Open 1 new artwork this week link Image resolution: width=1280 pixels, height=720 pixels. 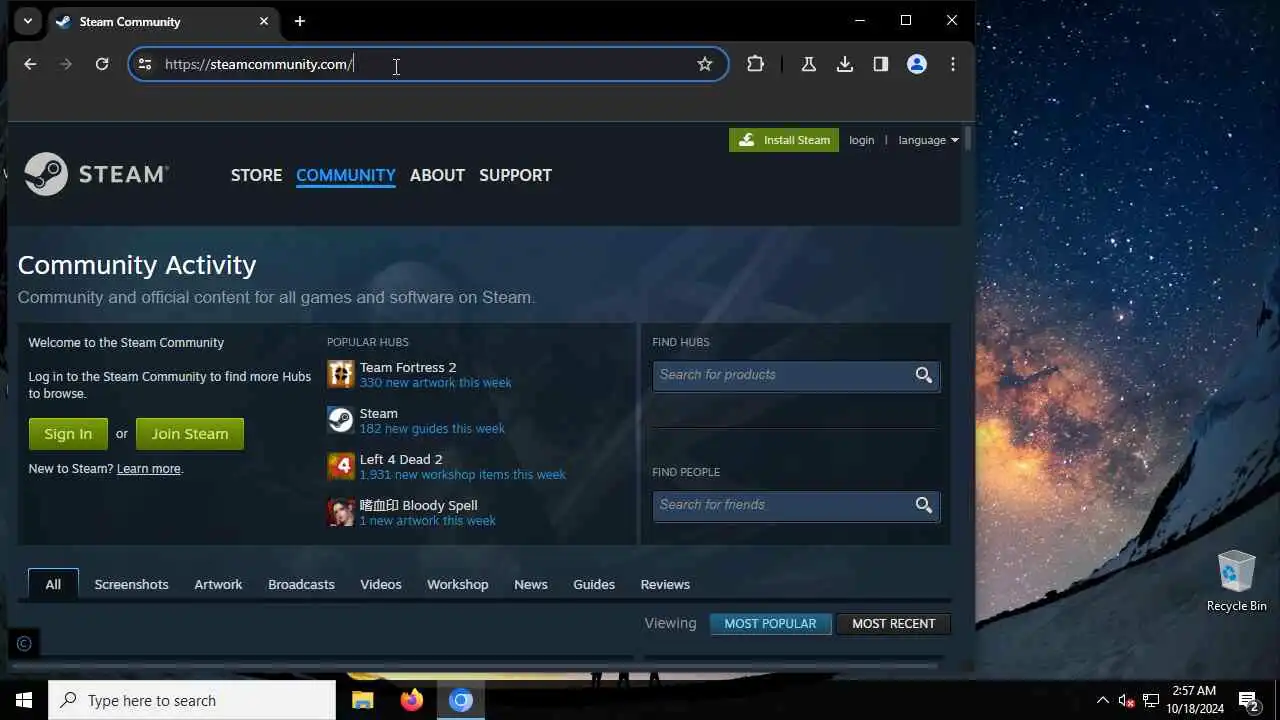click(428, 520)
